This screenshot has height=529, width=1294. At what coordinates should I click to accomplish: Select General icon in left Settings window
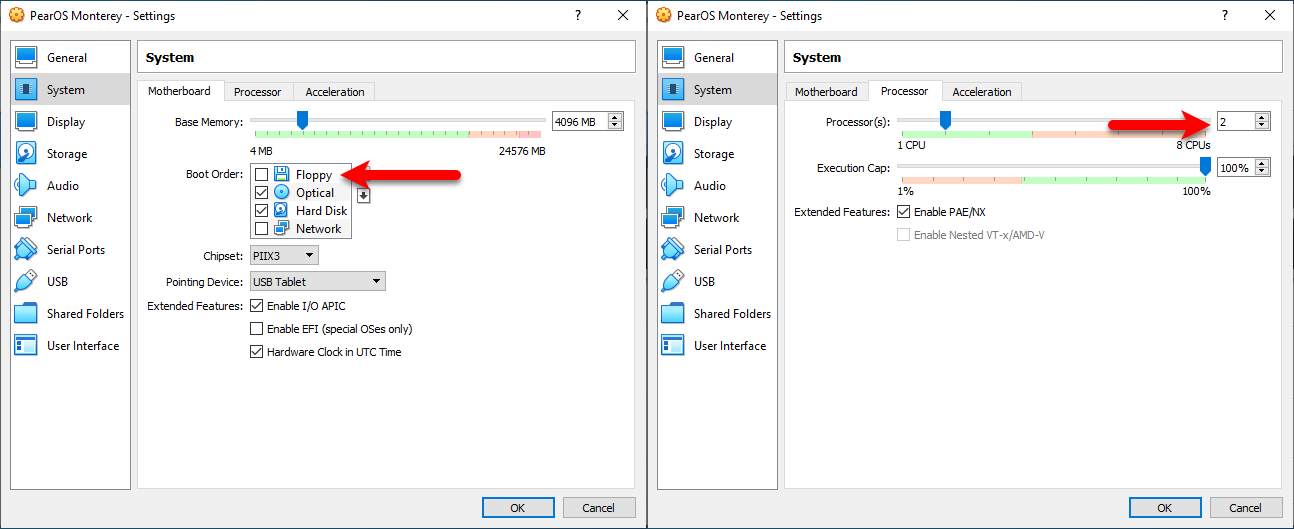(26, 57)
